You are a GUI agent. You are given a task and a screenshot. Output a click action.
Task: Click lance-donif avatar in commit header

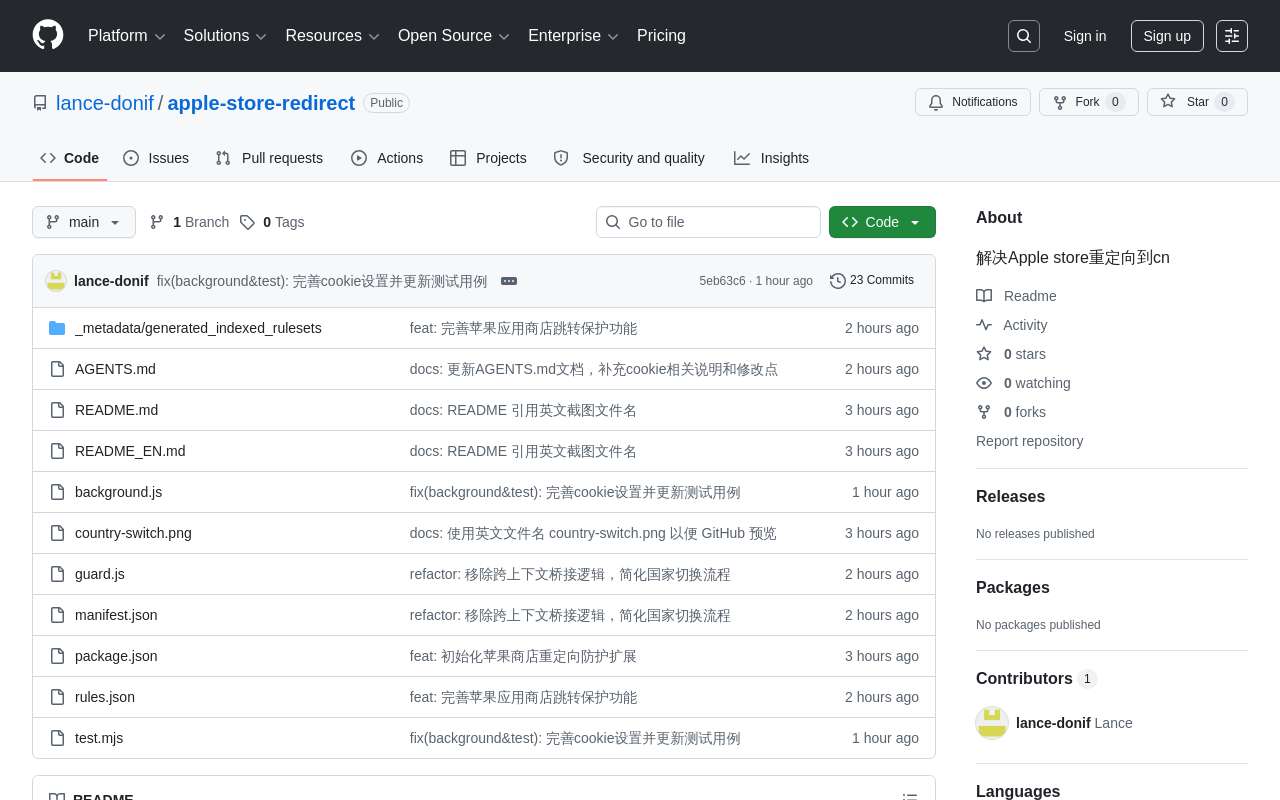56,281
